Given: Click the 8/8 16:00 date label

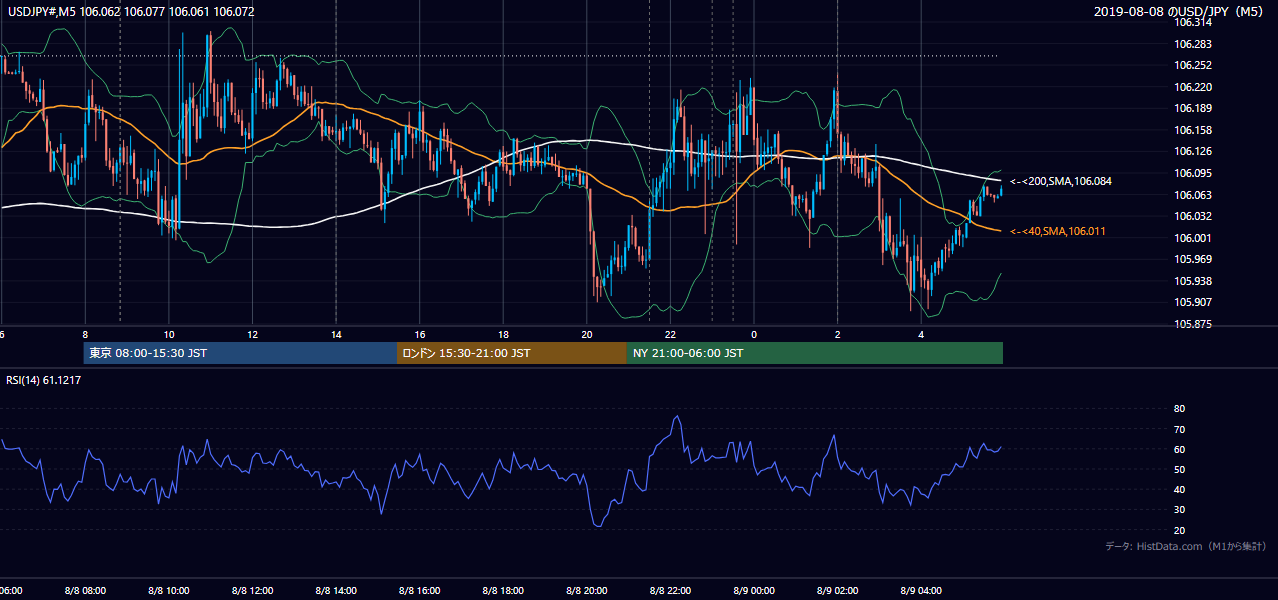Looking at the screenshot, I should pyautogui.click(x=420, y=591).
